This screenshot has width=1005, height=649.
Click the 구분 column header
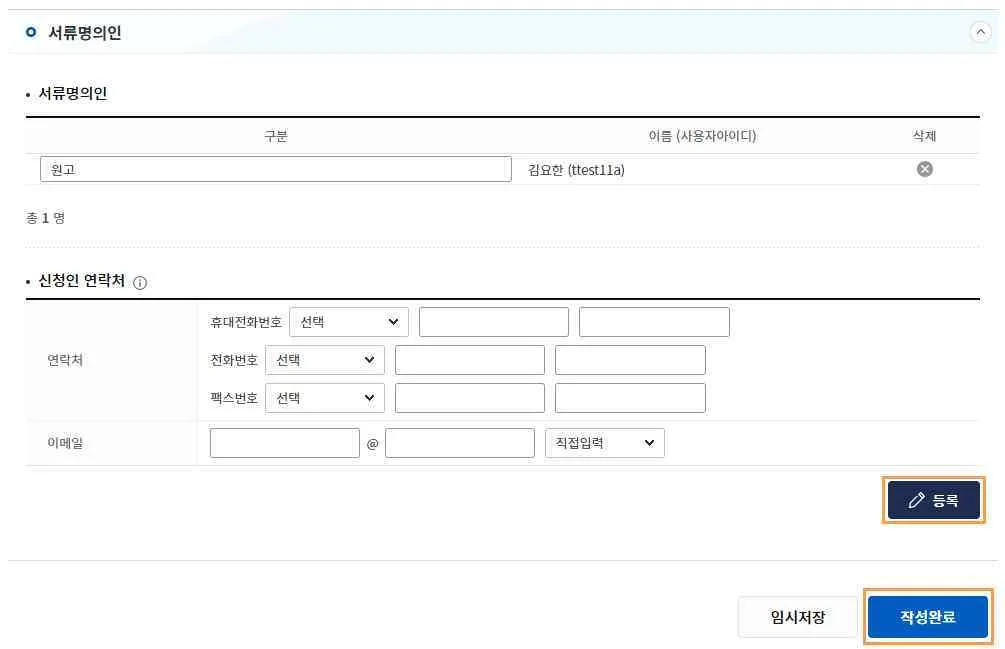(276, 136)
